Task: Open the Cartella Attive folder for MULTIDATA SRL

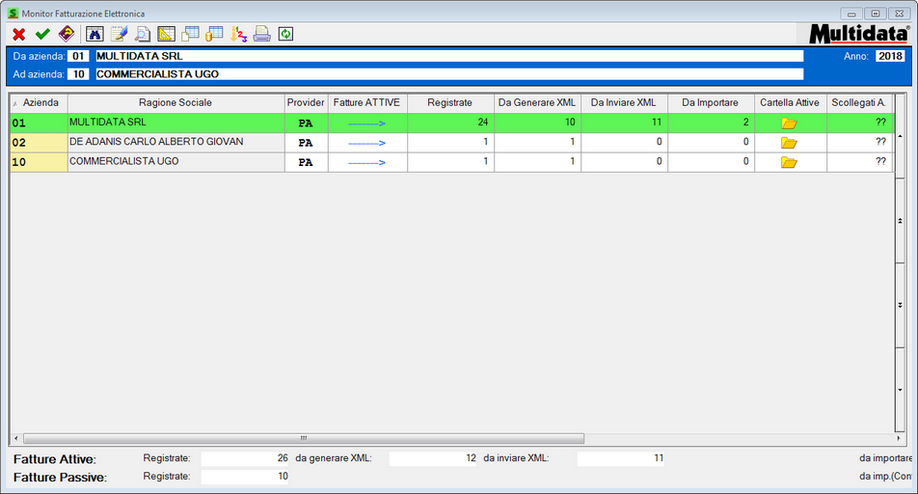Action: 789,123
